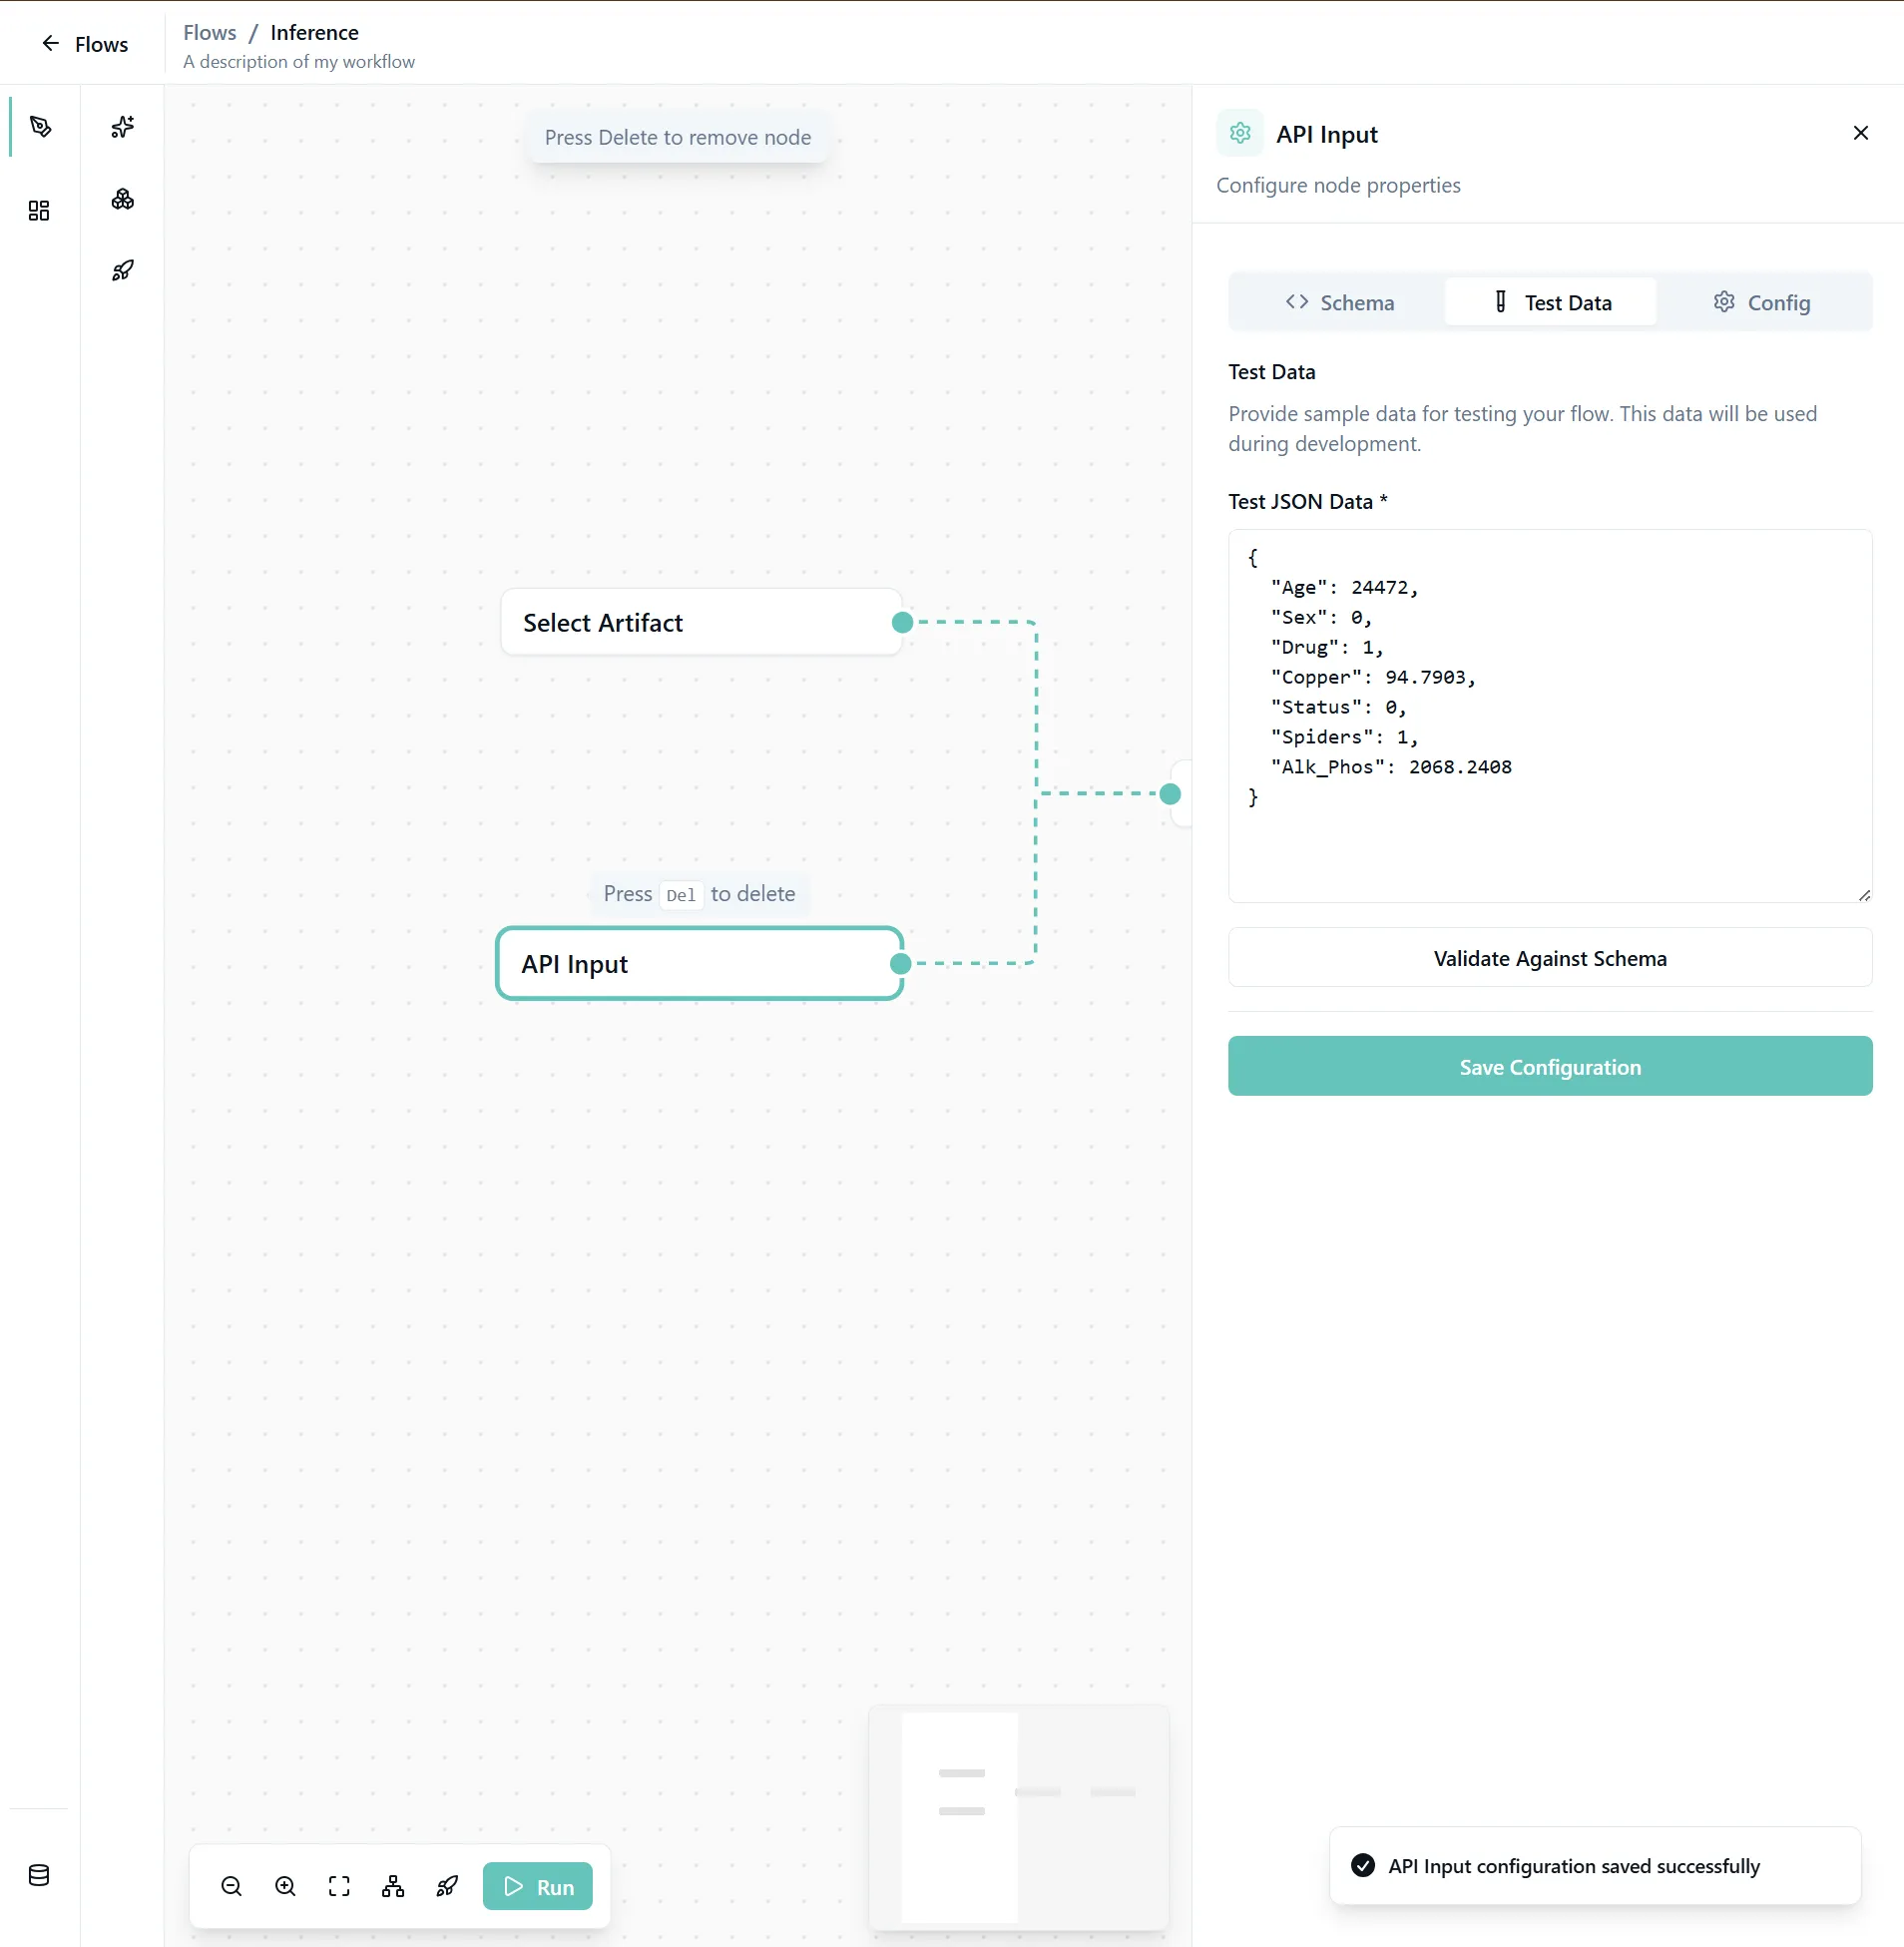Viewport: 1904px width, 1947px height.
Task: Open the cubes models icon
Action: pos(122,199)
